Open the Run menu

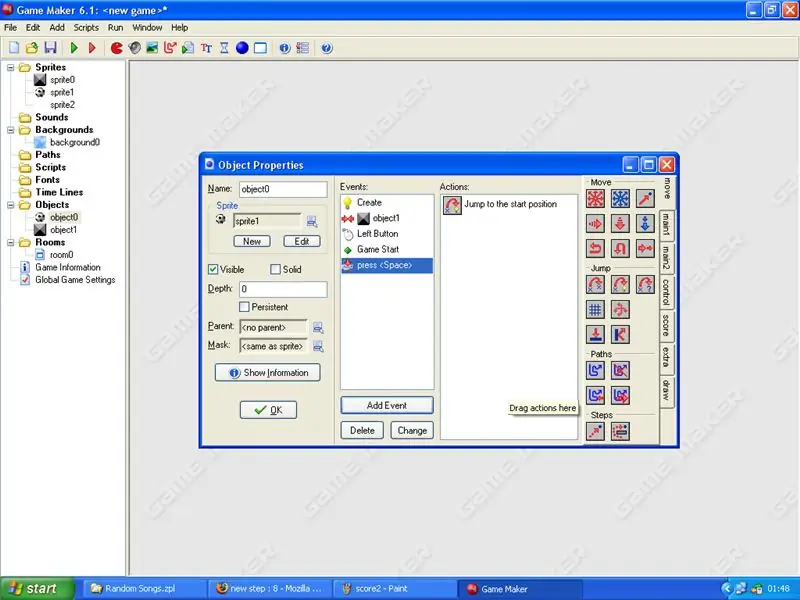click(x=115, y=28)
